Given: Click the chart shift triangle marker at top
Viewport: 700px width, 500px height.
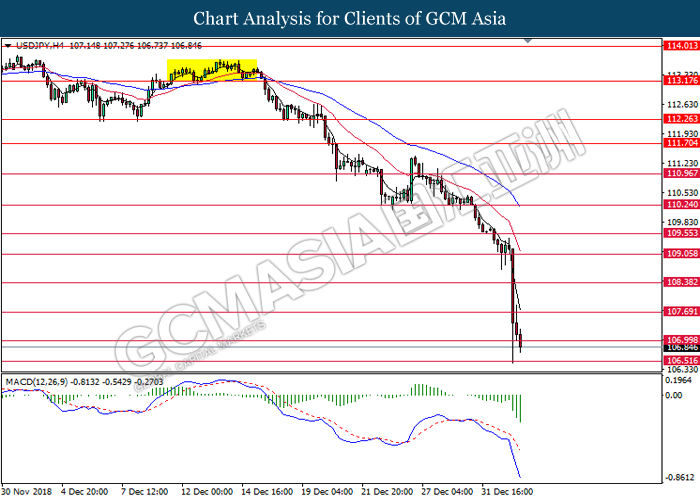Looking at the screenshot, I should (x=528, y=41).
